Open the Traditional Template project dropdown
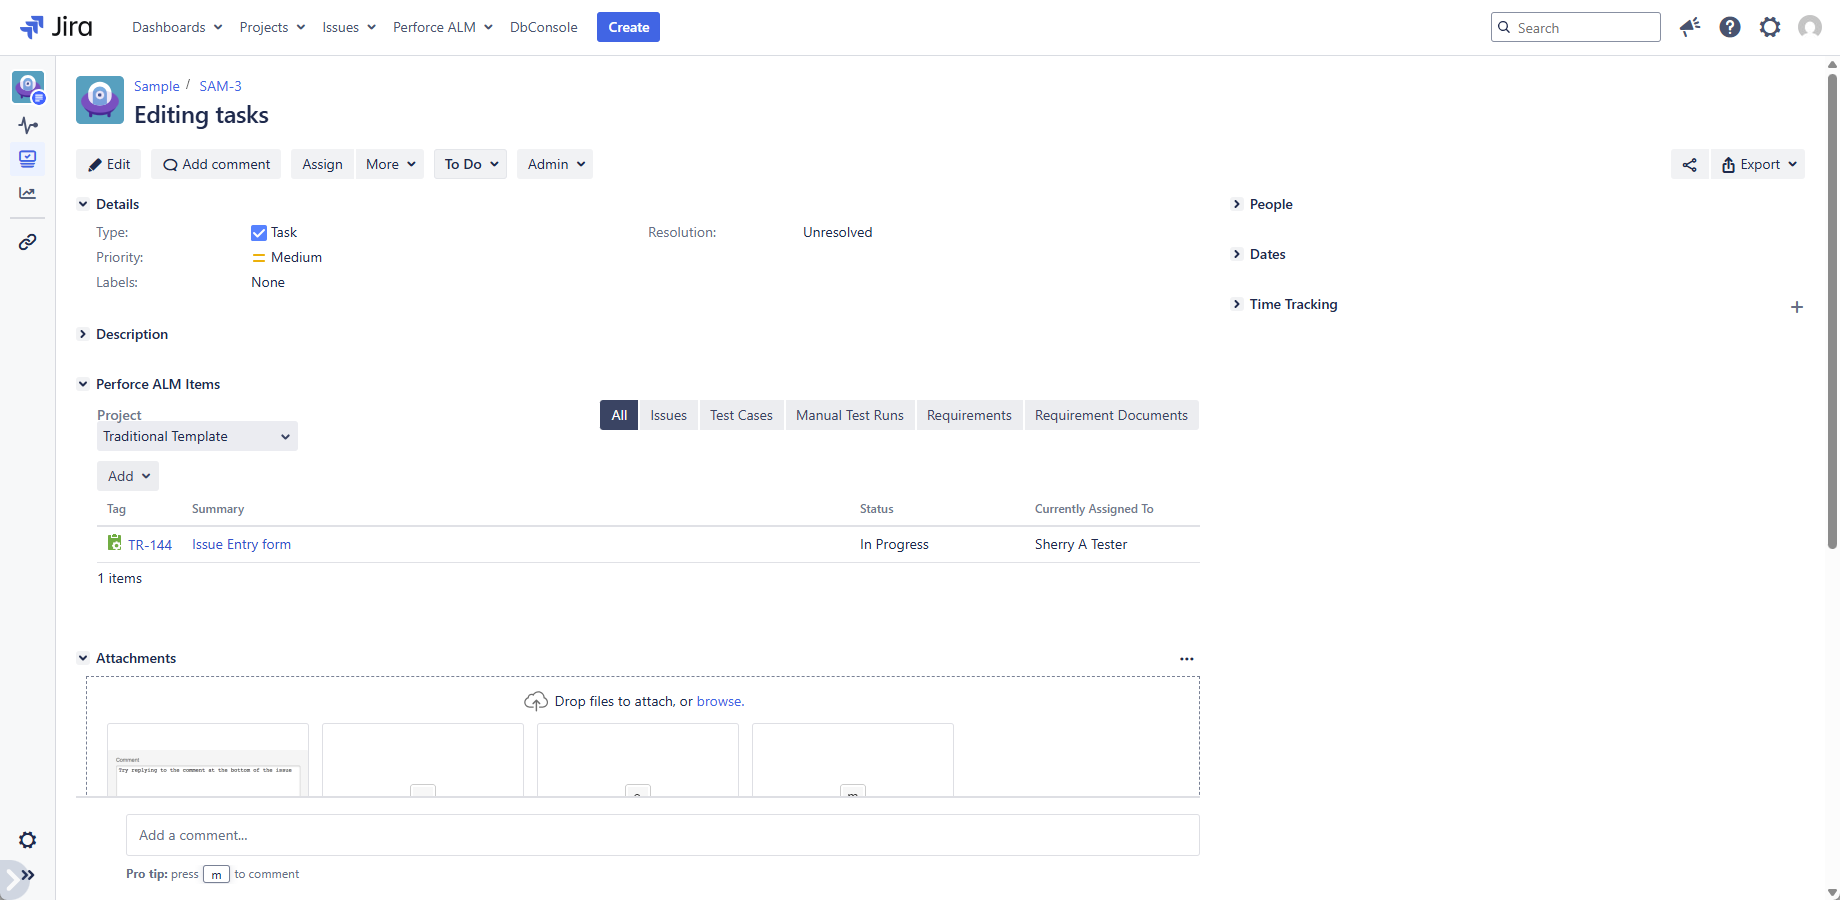Viewport: 1840px width, 900px height. (x=197, y=437)
